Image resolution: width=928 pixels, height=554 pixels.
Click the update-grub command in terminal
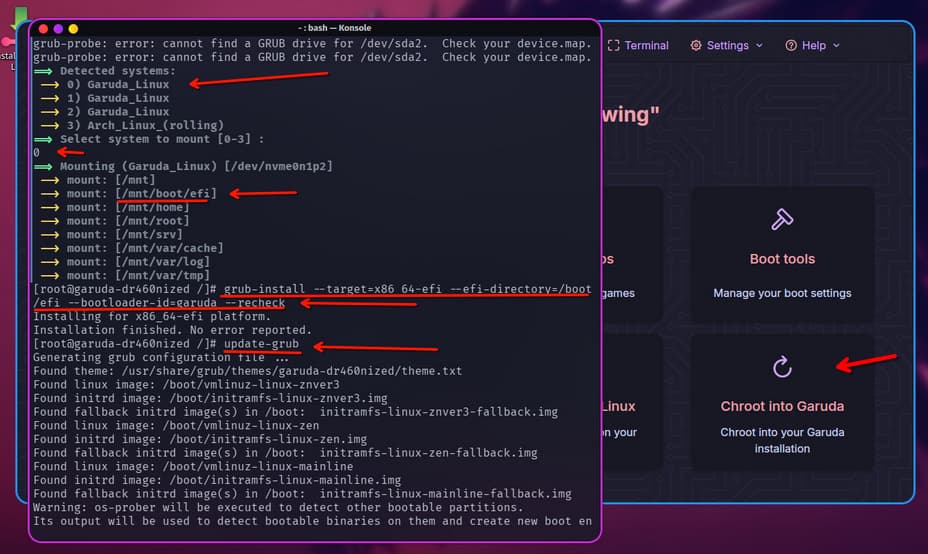point(261,344)
